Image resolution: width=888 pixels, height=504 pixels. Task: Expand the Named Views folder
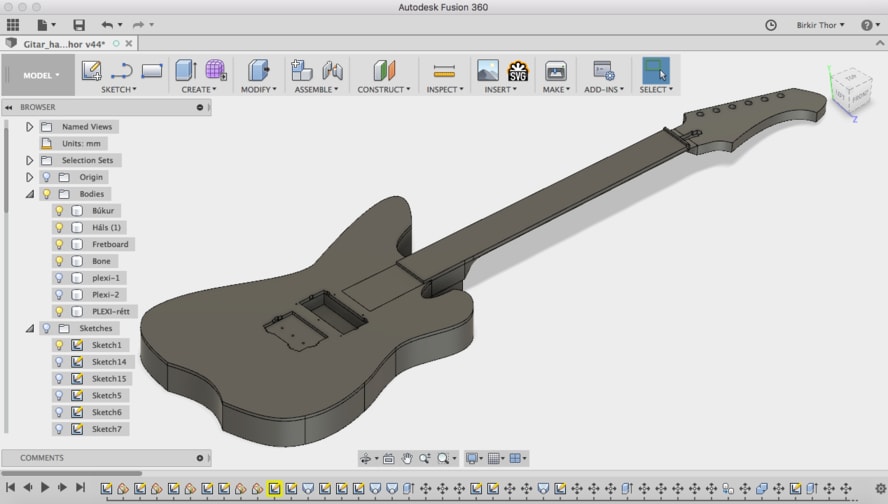click(29, 127)
